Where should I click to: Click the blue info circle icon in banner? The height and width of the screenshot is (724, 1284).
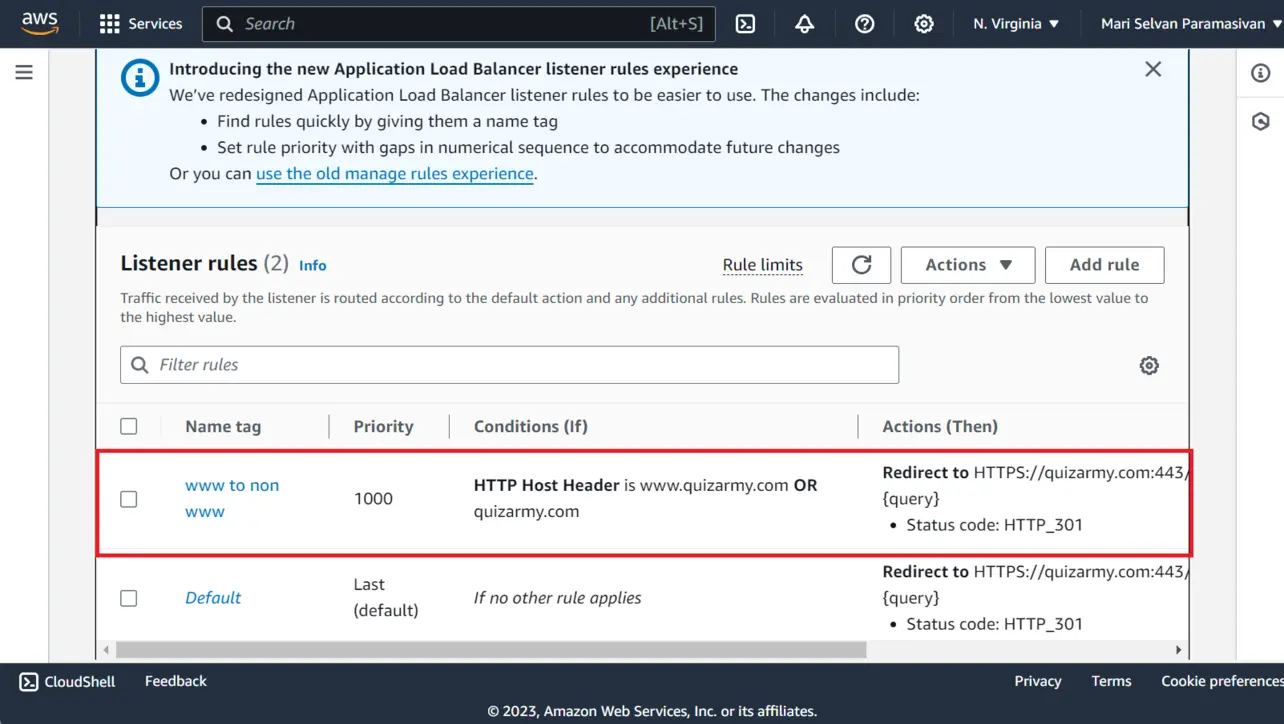[x=140, y=77]
